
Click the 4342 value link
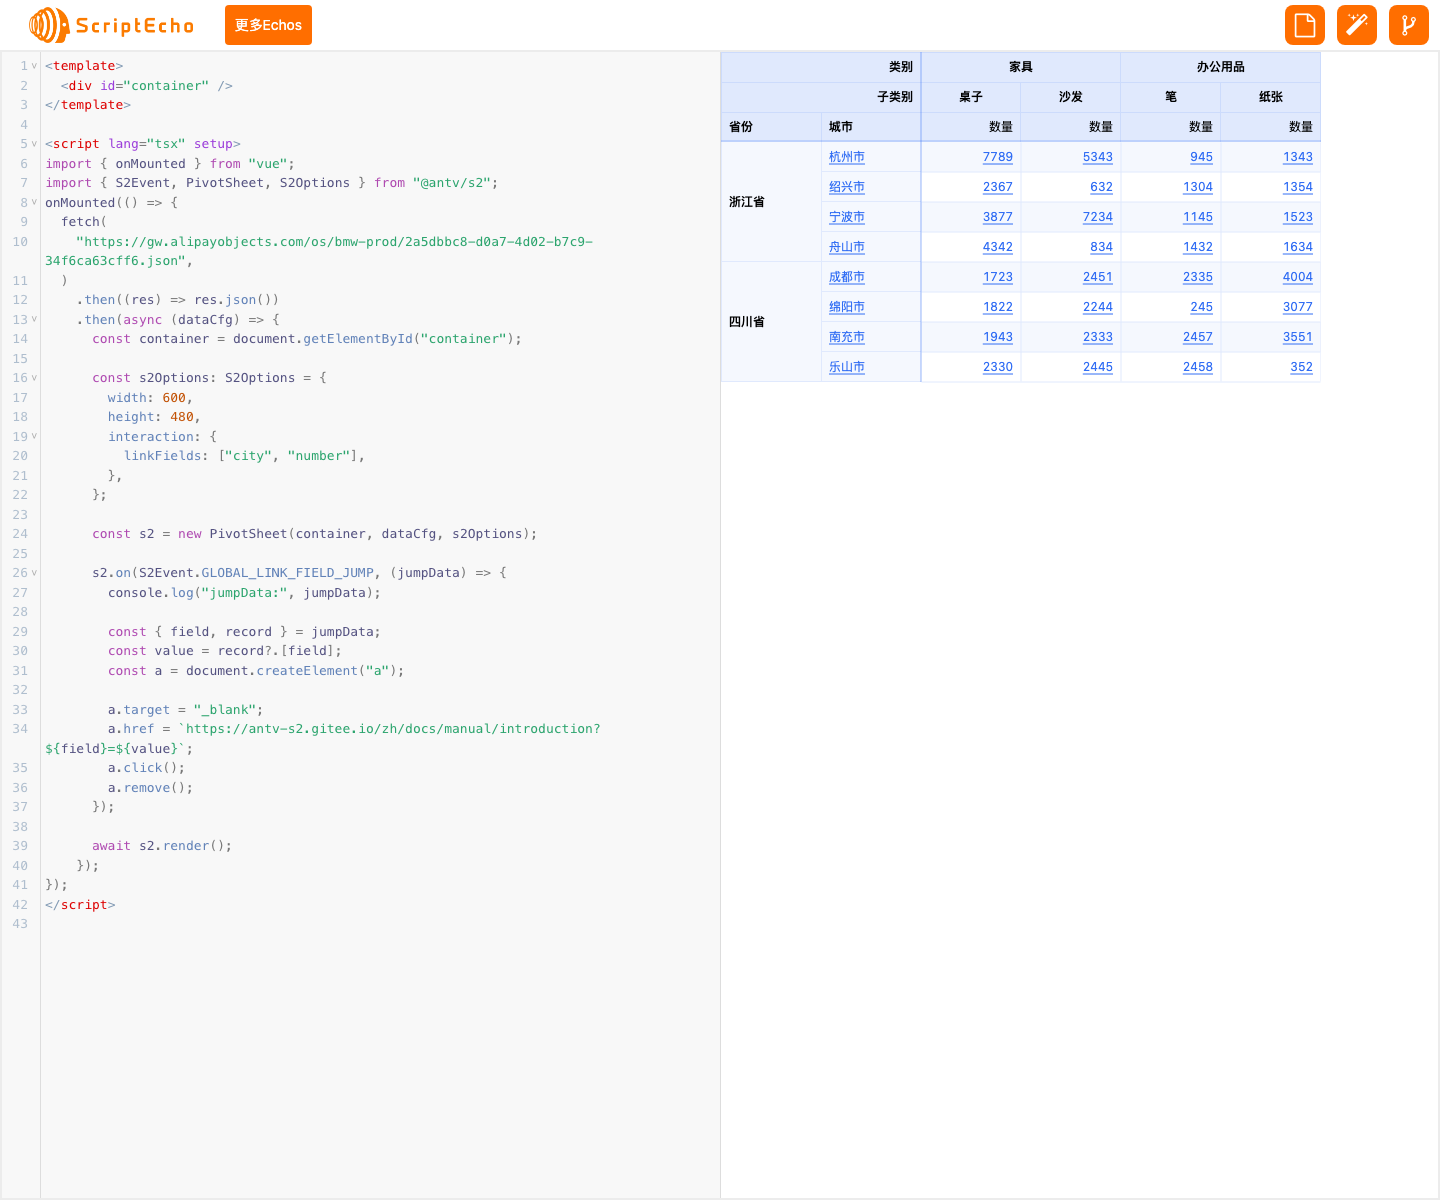998,247
